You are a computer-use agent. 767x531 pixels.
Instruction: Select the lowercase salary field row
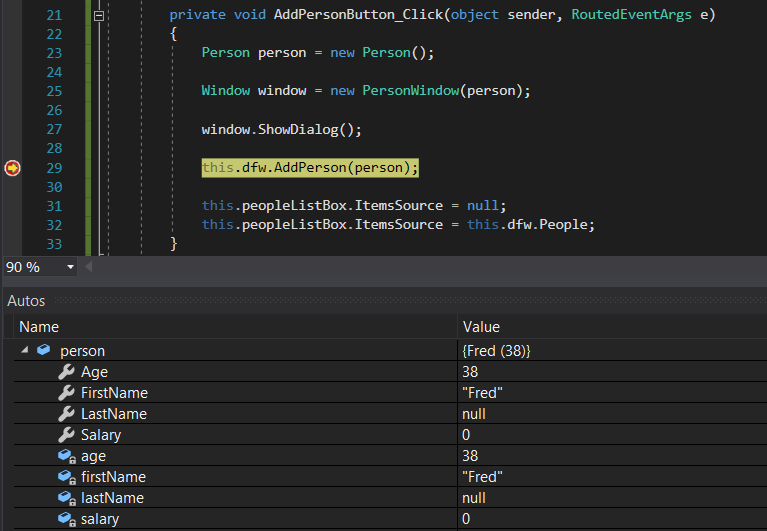pos(390,519)
